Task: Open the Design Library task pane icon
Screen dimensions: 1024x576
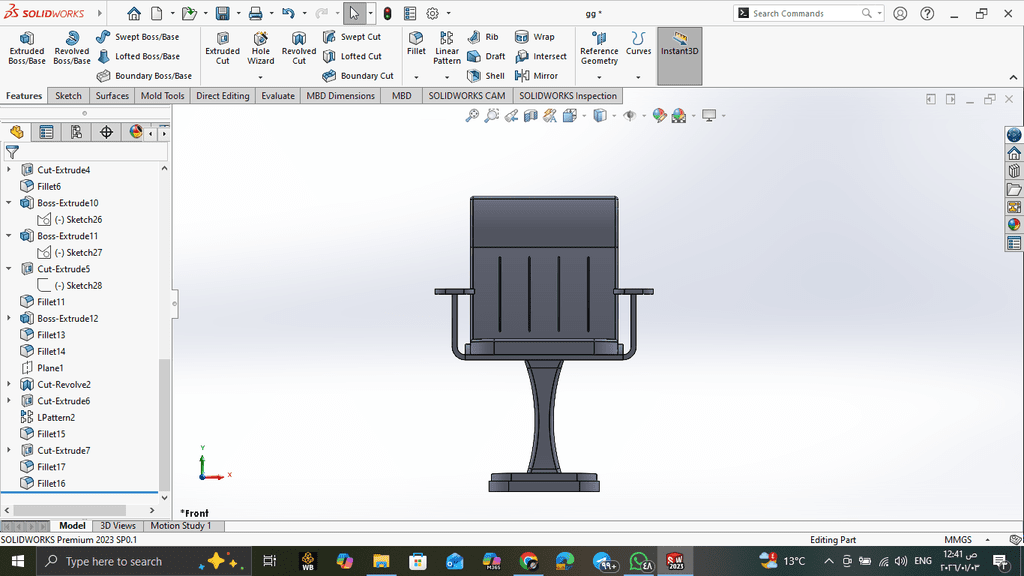Action: click(1014, 172)
